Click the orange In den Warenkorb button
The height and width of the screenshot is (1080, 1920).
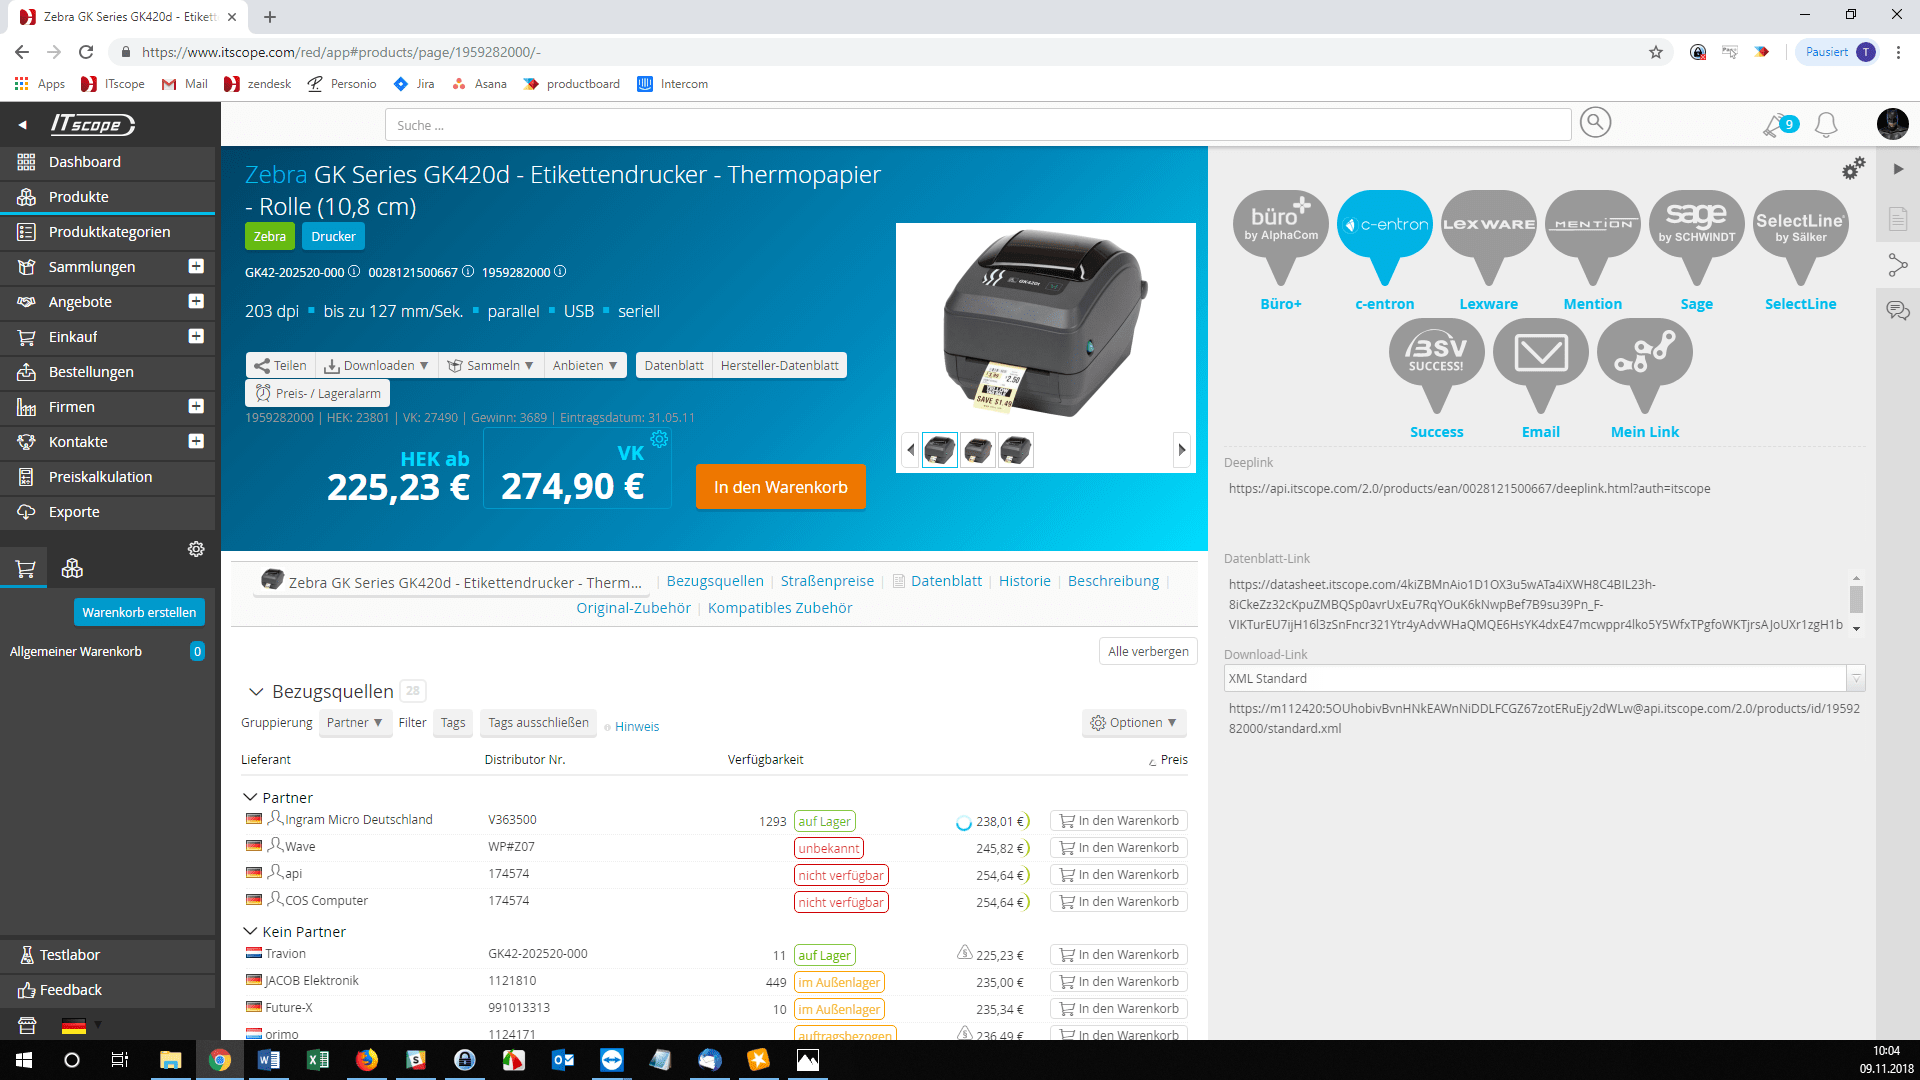pos(780,487)
